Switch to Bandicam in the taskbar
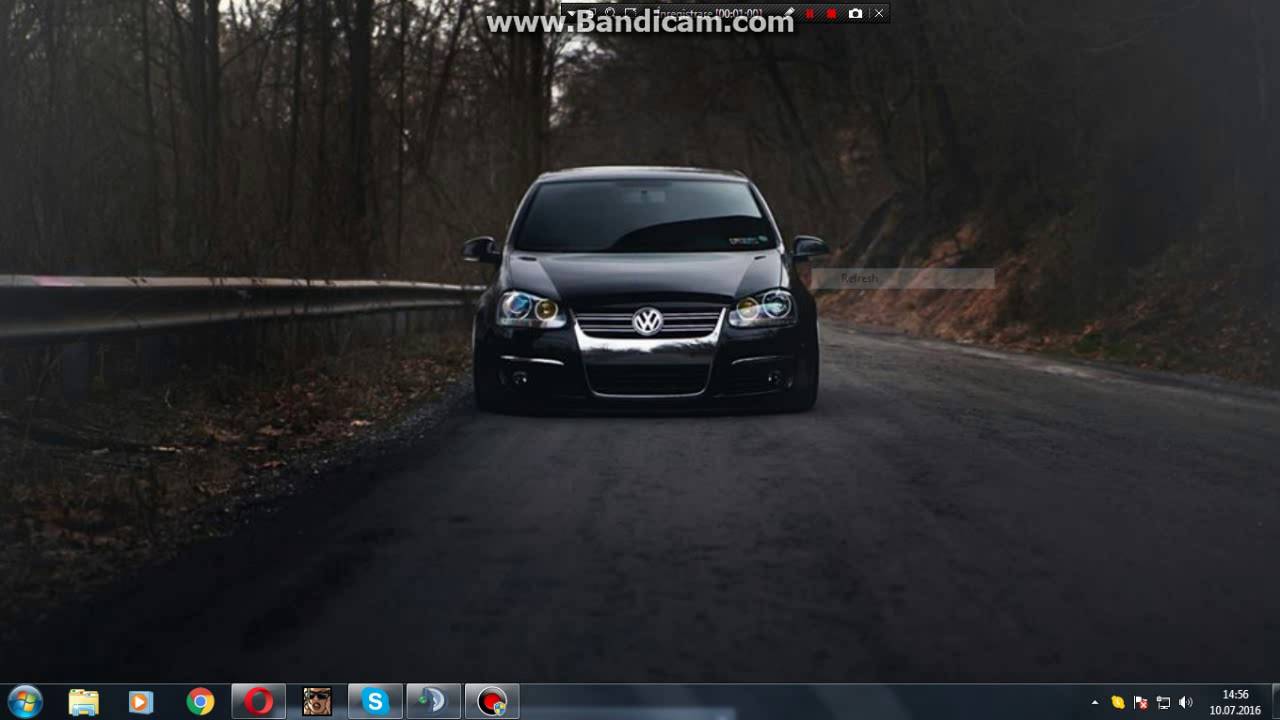The width and height of the screenshot is (1280, 720). tap(492, 702)
